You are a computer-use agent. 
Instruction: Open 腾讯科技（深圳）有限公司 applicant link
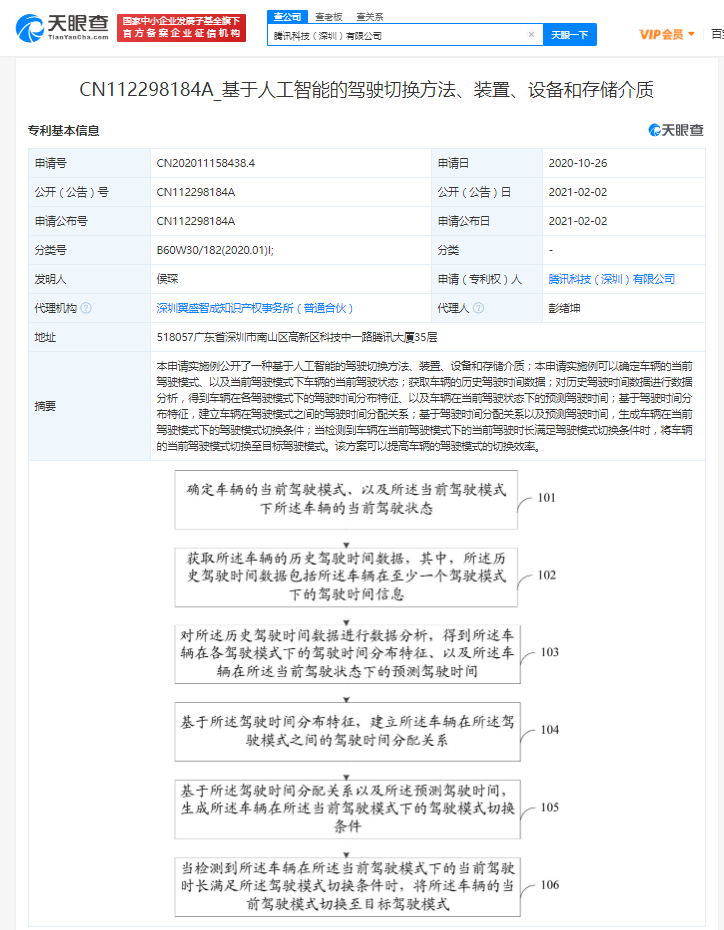[x=611, y=279]
